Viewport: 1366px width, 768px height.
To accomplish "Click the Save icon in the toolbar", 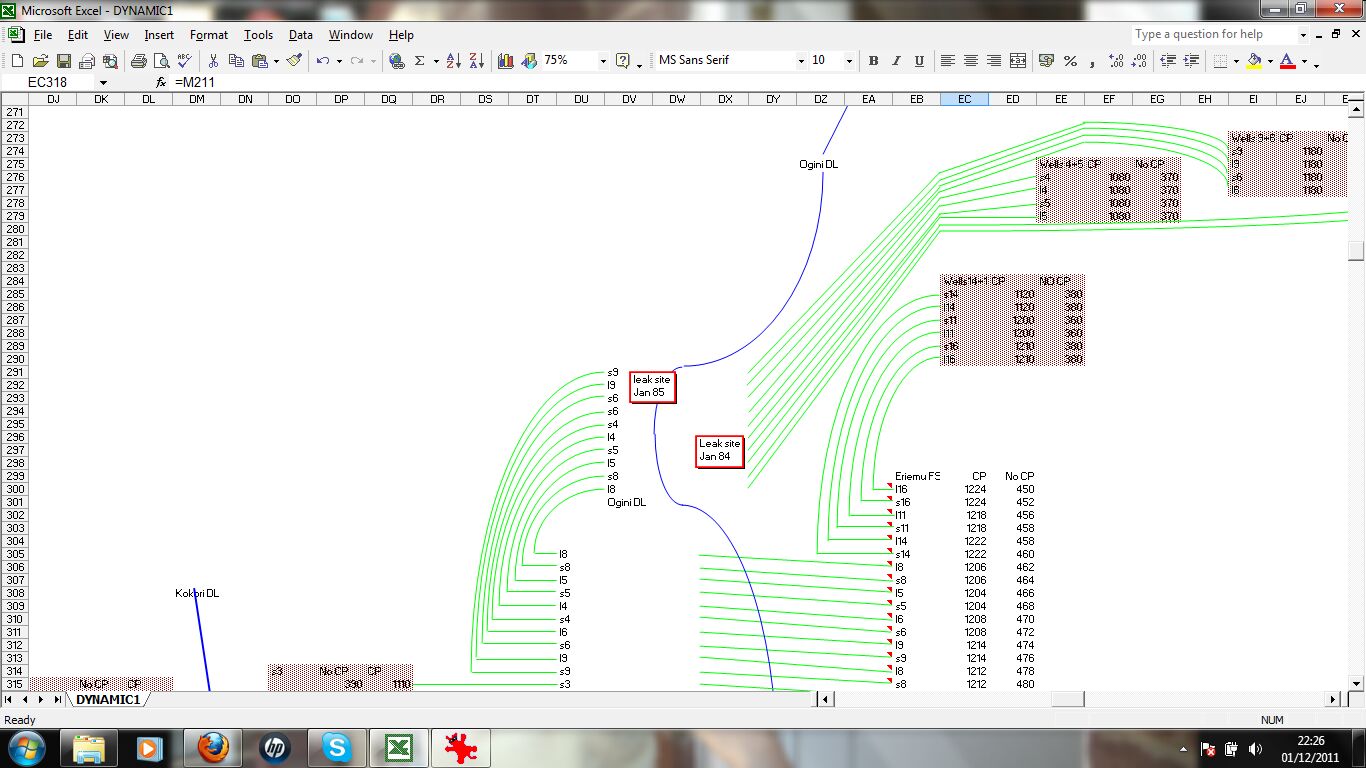I will pos(63,61).
